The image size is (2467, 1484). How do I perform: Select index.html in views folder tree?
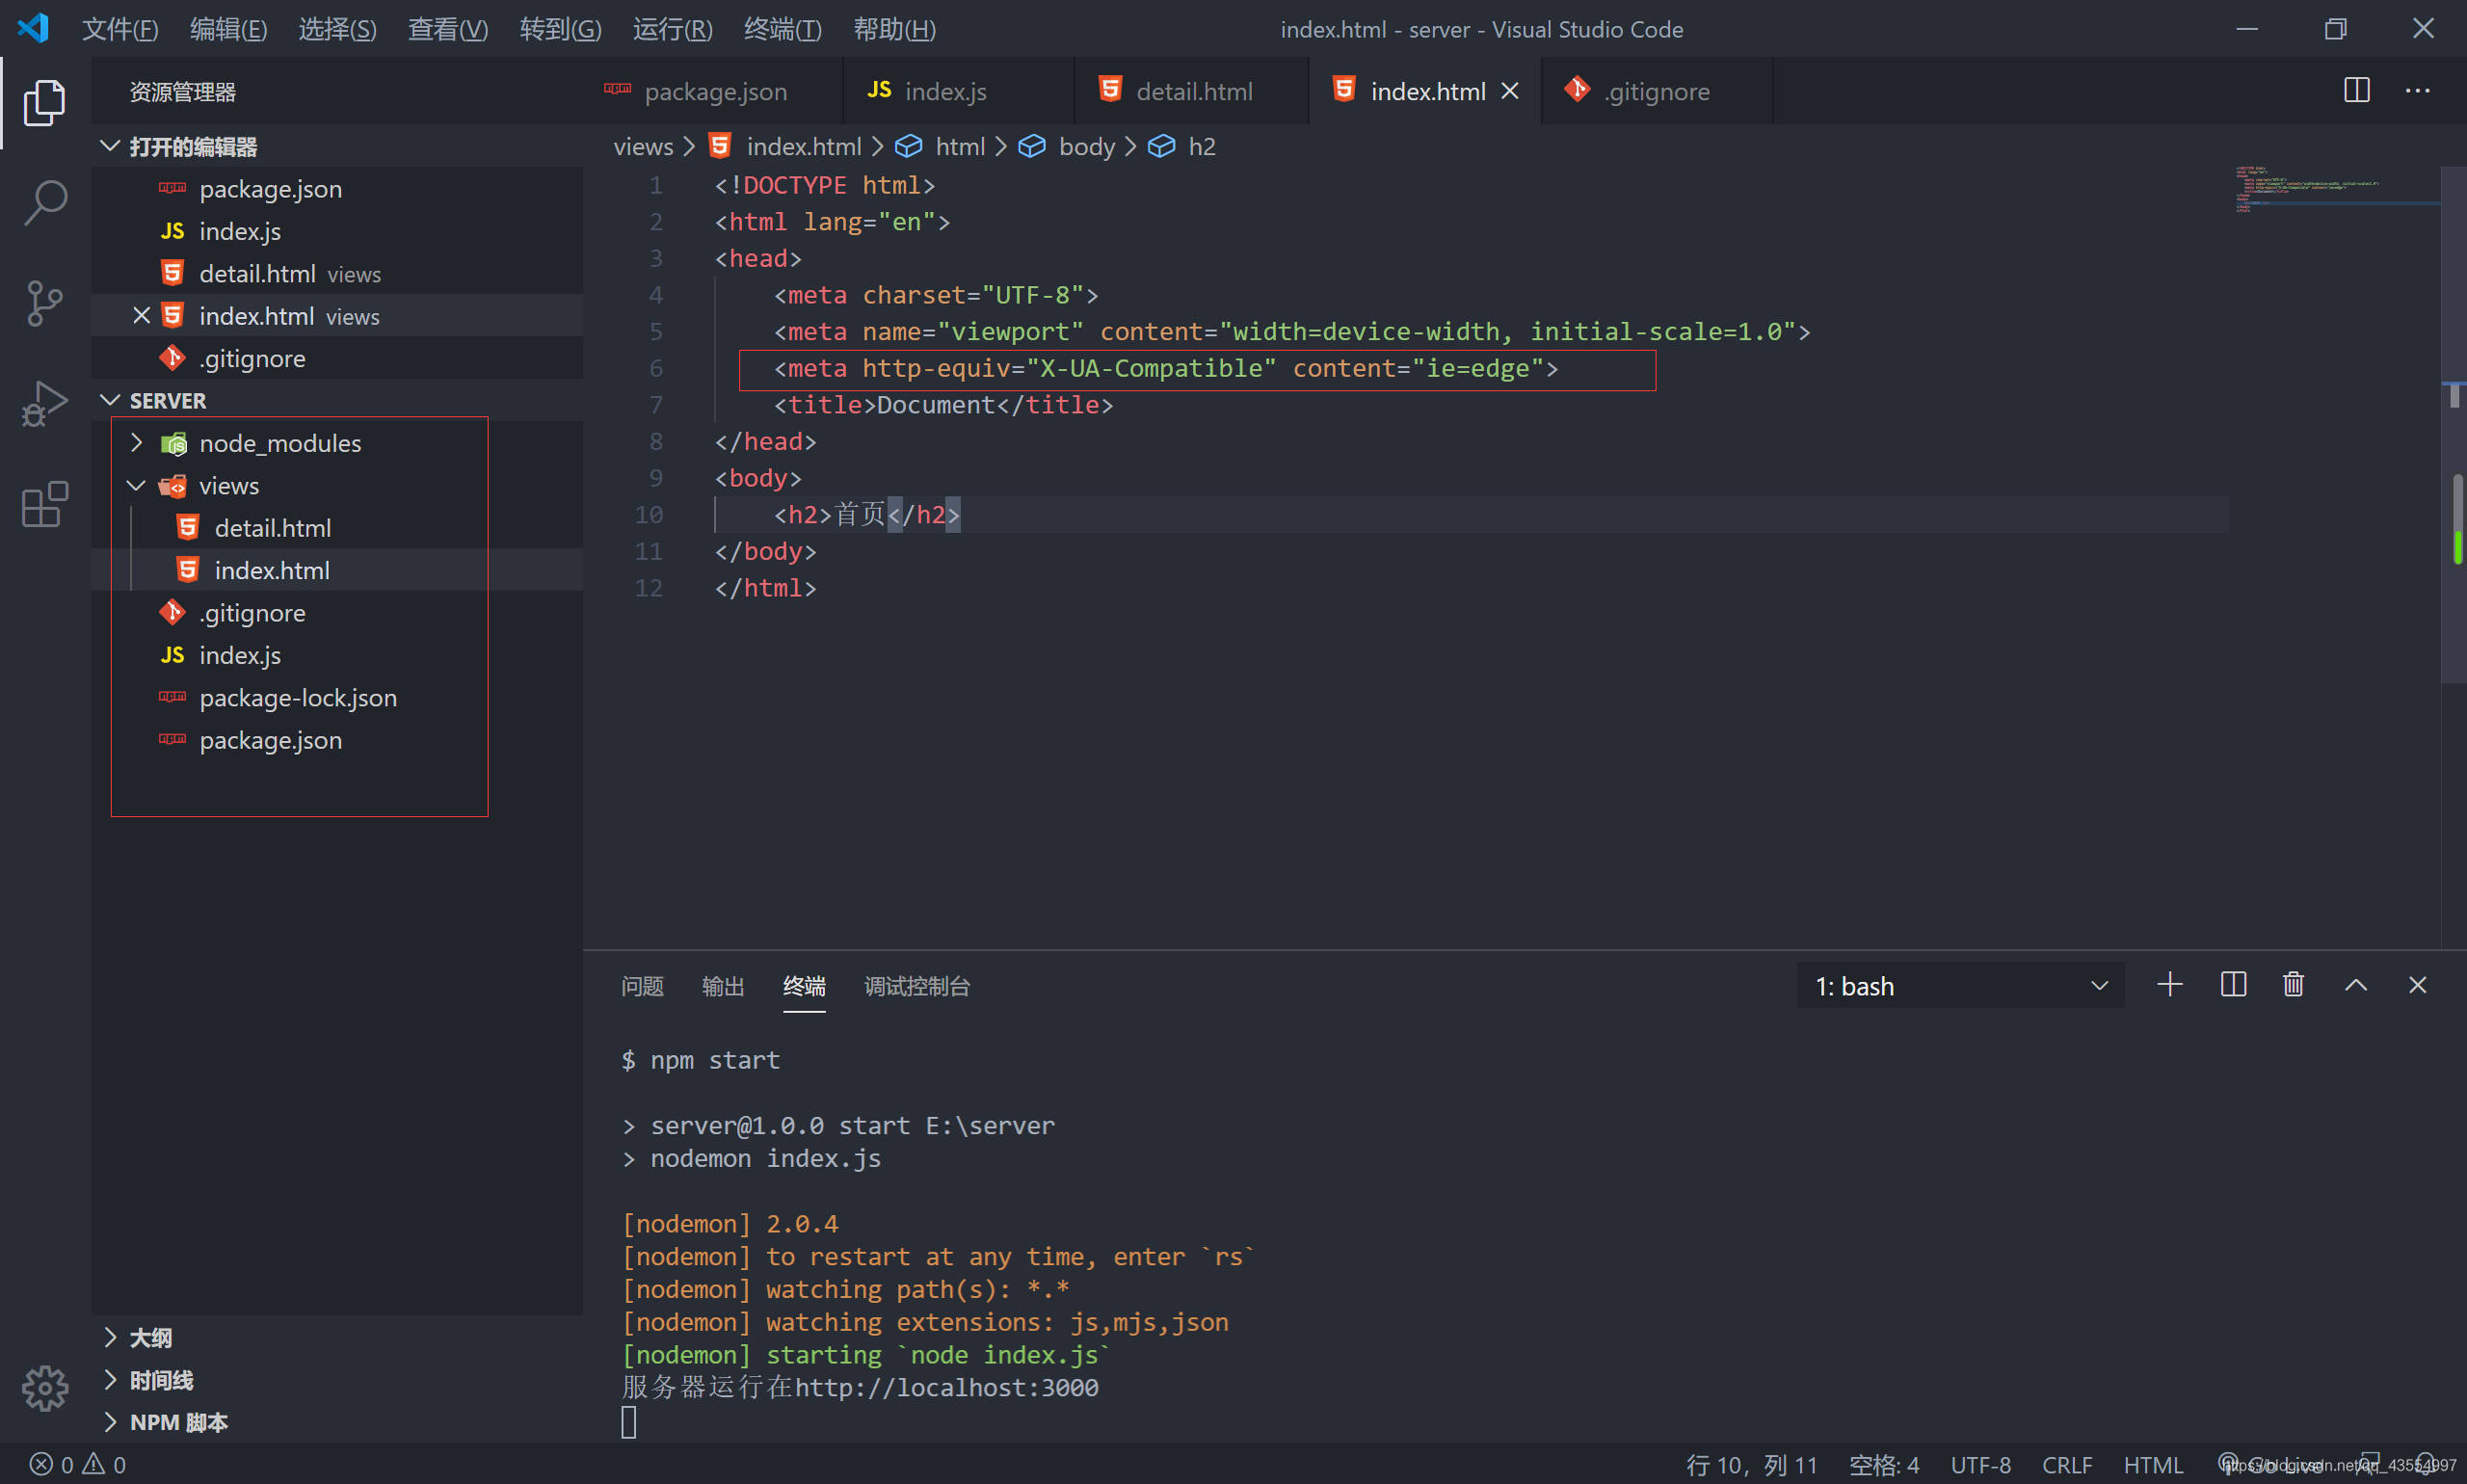(337, 570)
